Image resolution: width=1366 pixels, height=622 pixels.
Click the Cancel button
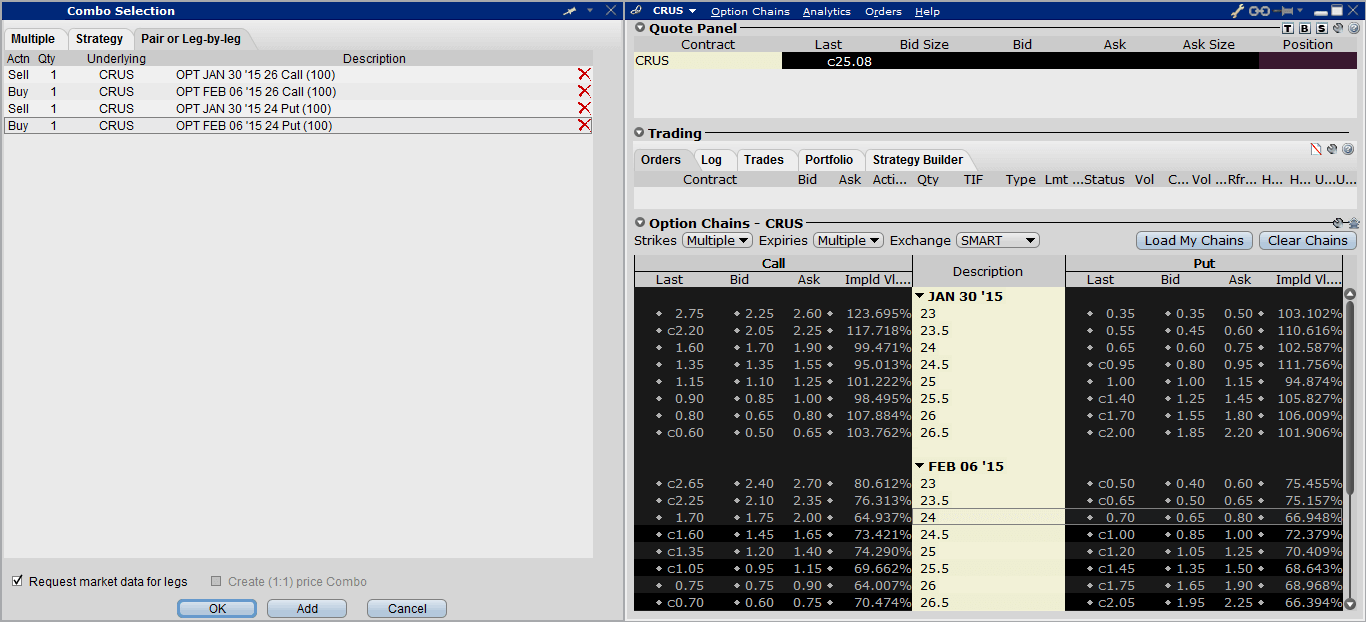pyautogui.click(x=407, y=608)
